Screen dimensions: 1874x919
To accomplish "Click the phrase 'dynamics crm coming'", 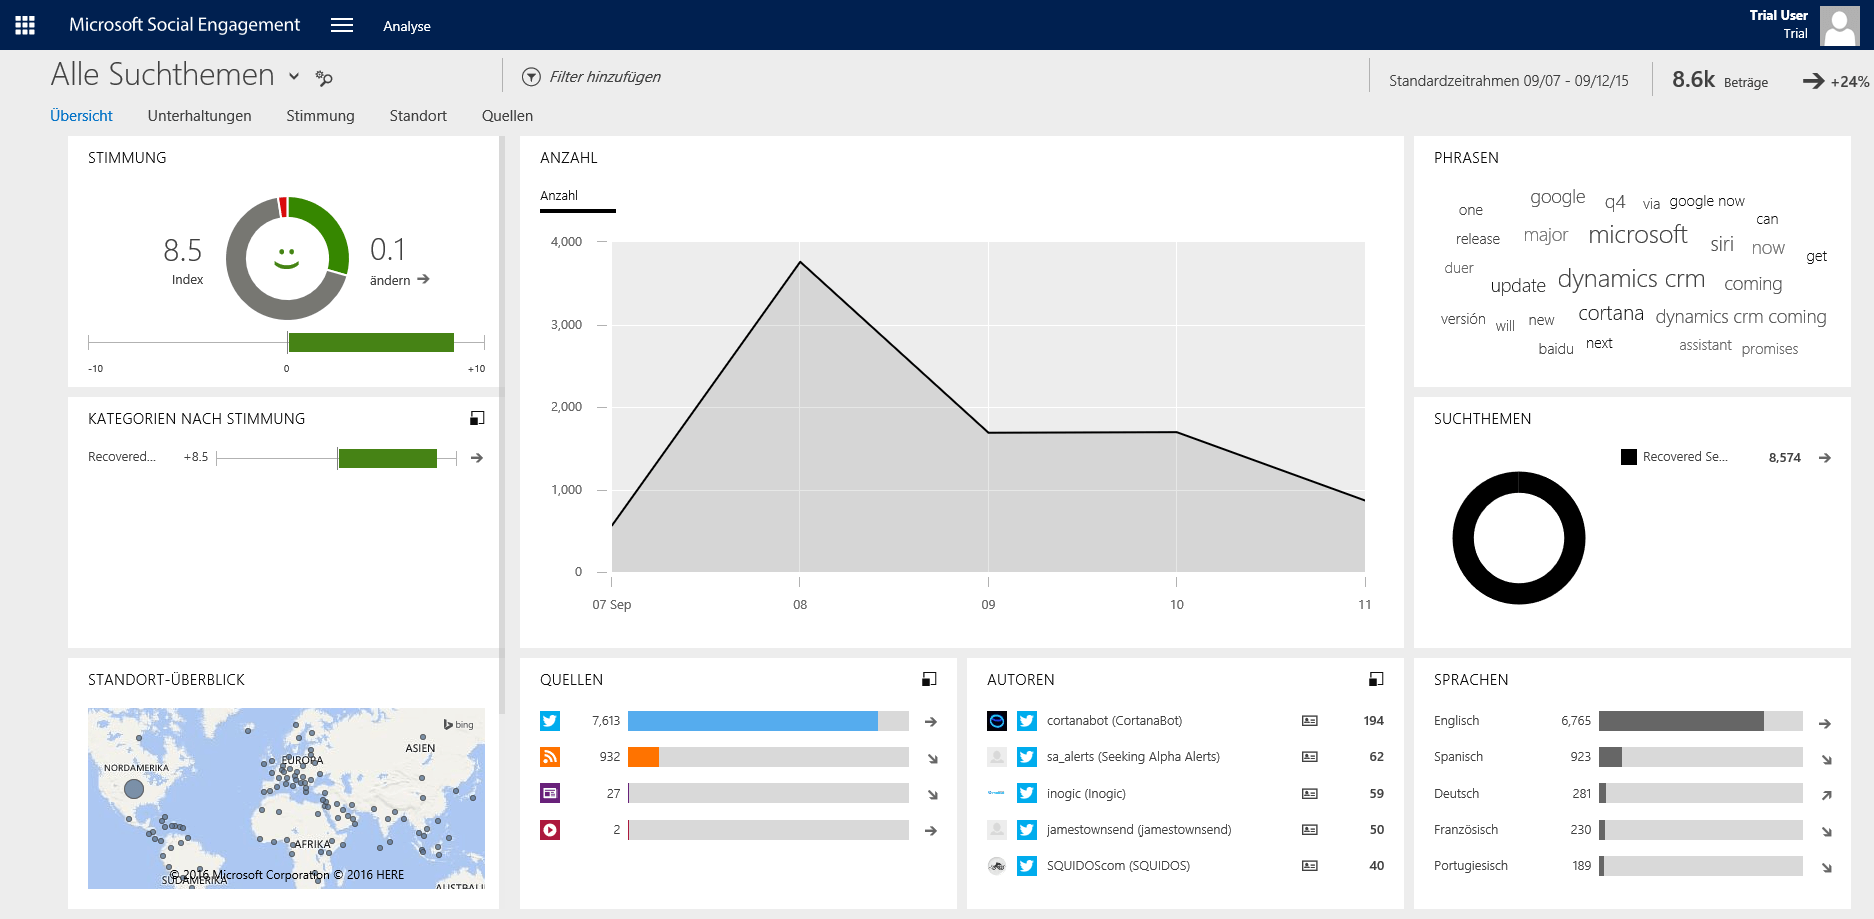I will 1741,317.
